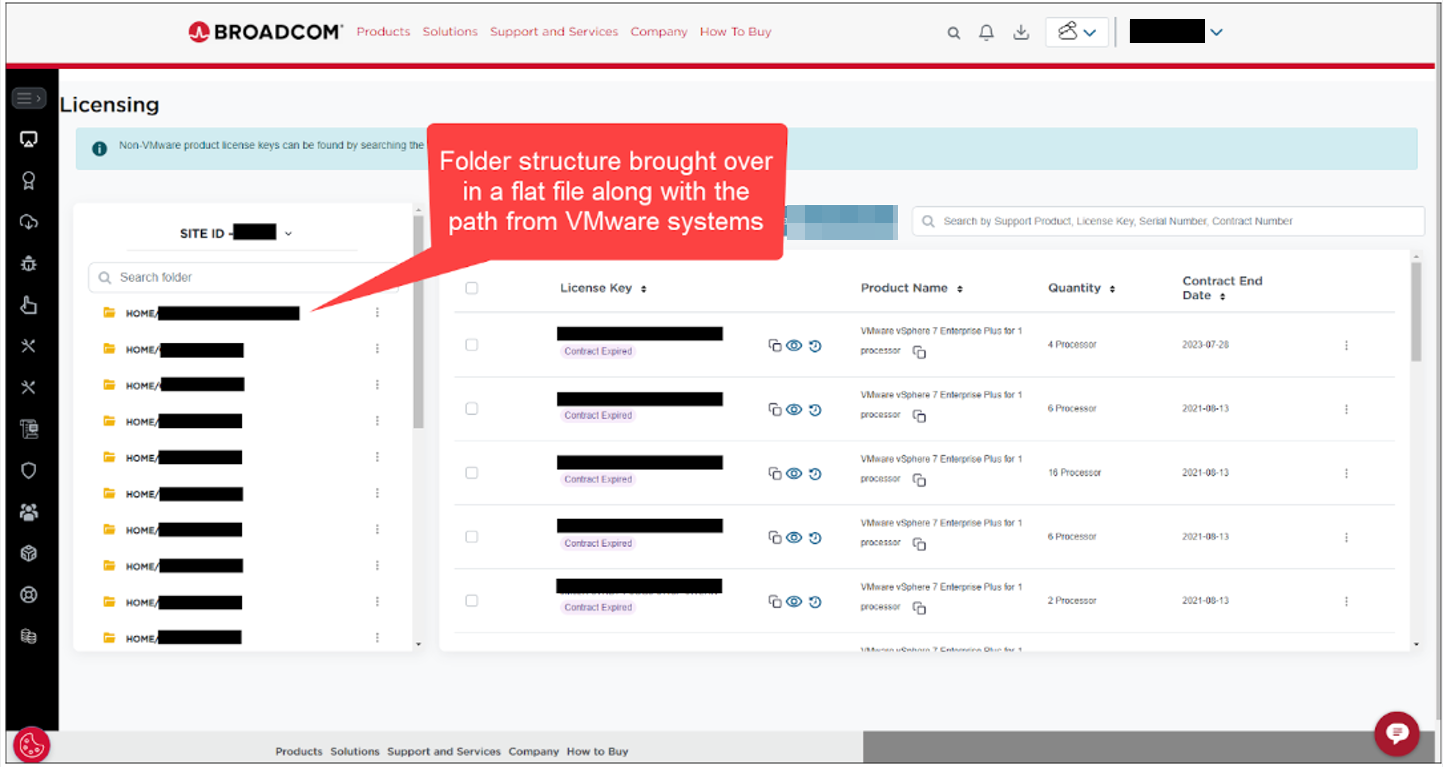The image size is (1443, 767).
Task: Click the Broadcom logo
Action: (265, 32)
